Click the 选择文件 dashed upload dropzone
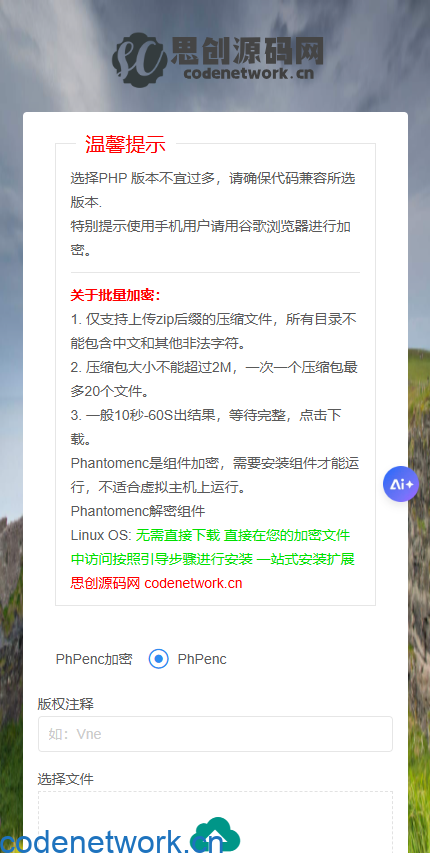The height and width of the screenshot is (853, 430). (x=215, y=822)
